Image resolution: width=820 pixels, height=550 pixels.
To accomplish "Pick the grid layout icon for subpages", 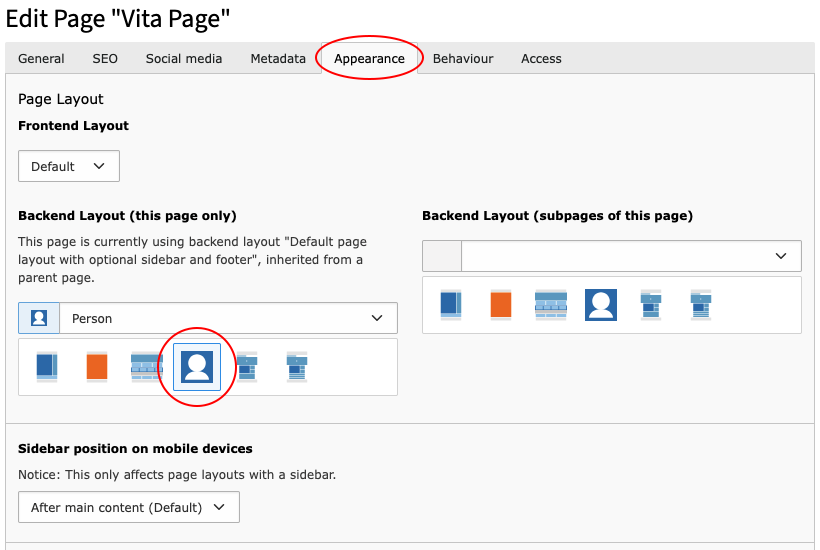I will 551,305.
